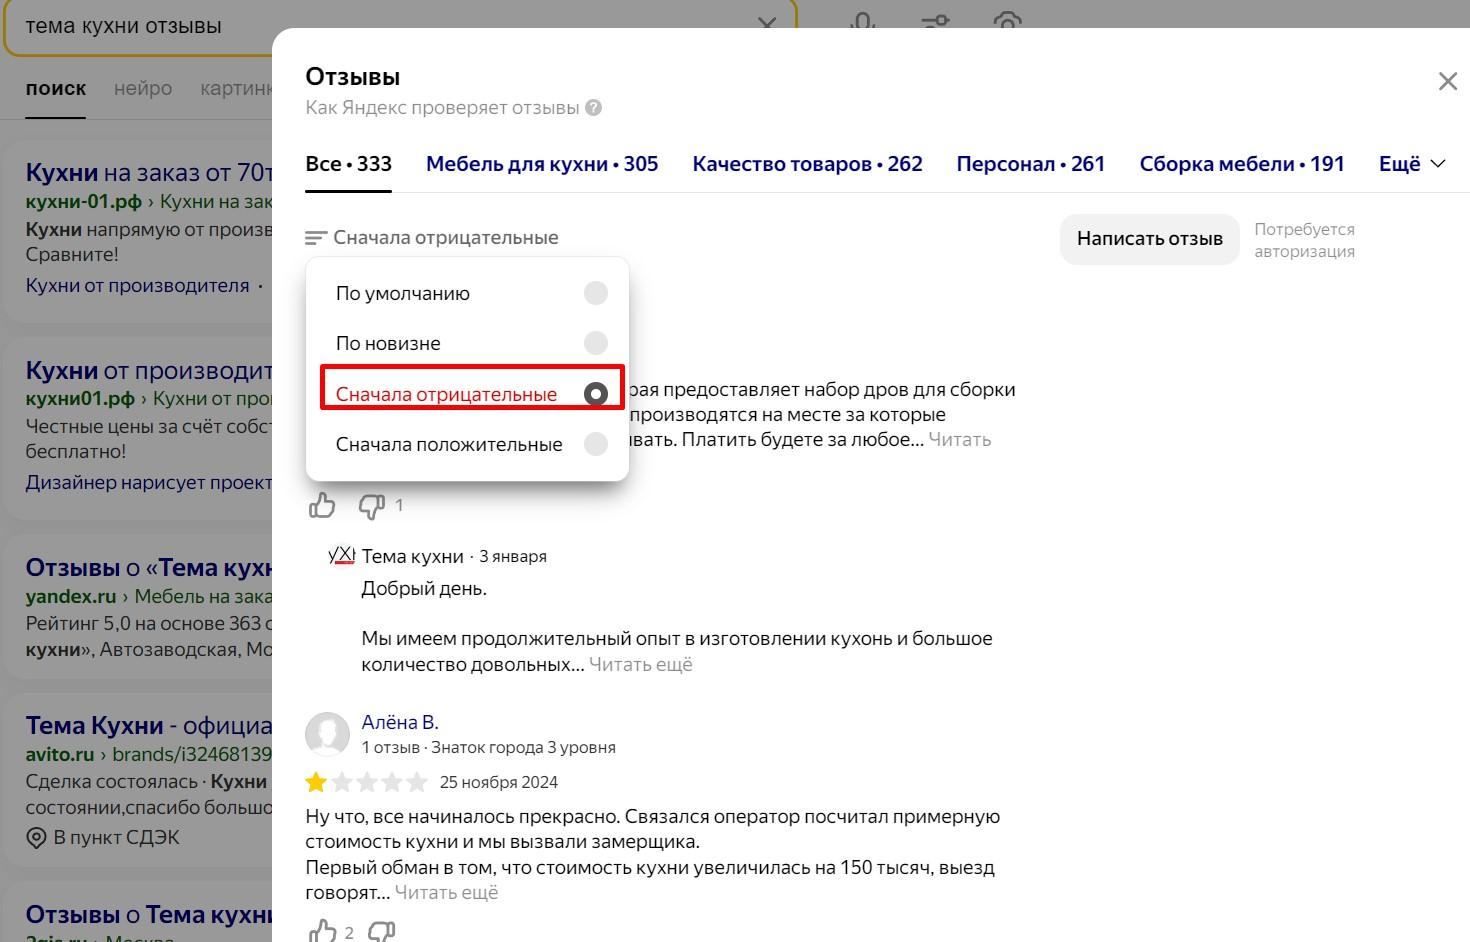Click the help icon next to Как Яндекс проверяет отзывы
Screen dimensions: 1470x942
point(594,108)
